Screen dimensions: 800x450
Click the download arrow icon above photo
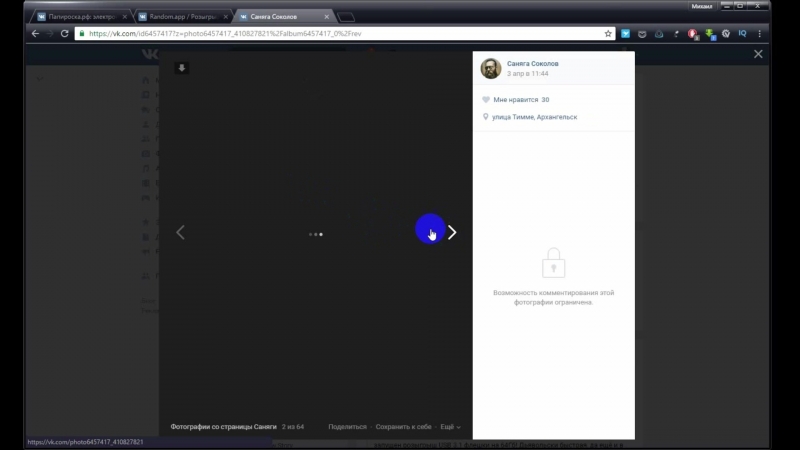(x=182, y=68)
